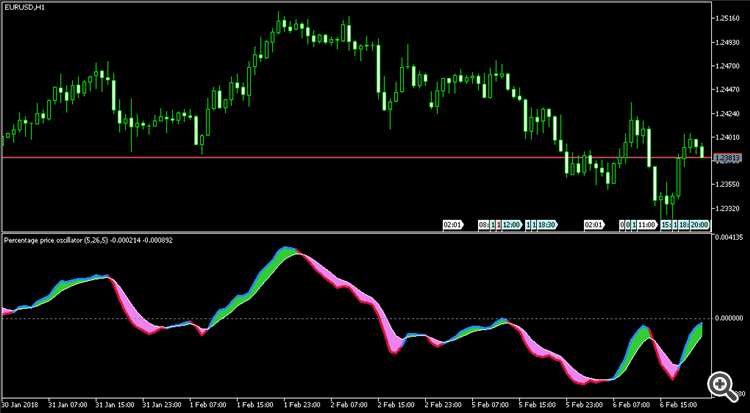Click the 6 Feb 15:00 time label

point(678,404)
